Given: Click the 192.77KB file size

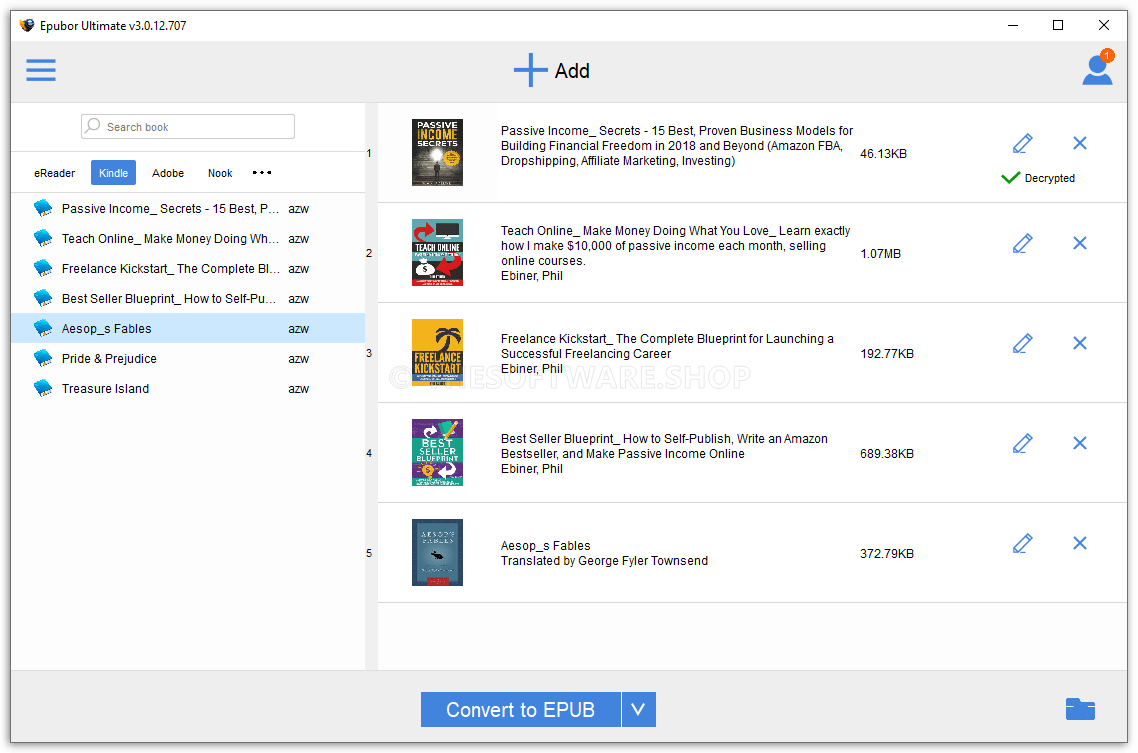Looking at the screenshot, I should coord(887,354).
